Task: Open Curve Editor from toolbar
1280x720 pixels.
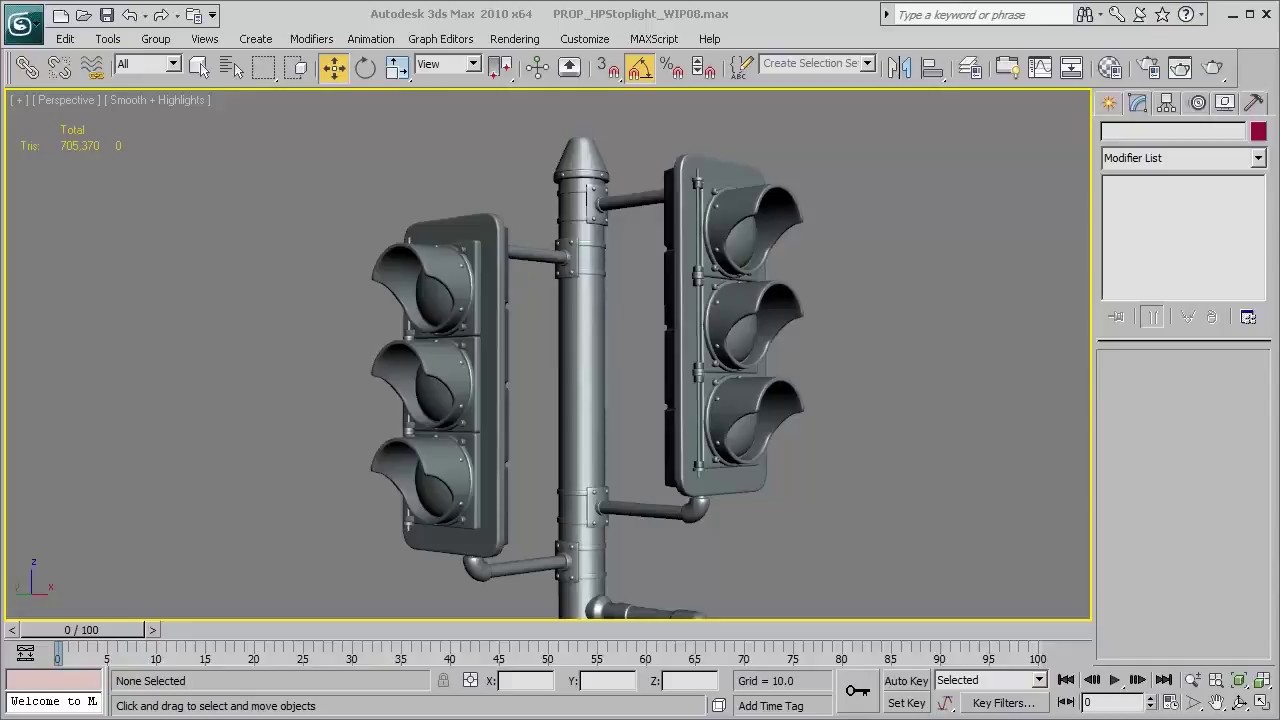Action: coord(1040,68)
